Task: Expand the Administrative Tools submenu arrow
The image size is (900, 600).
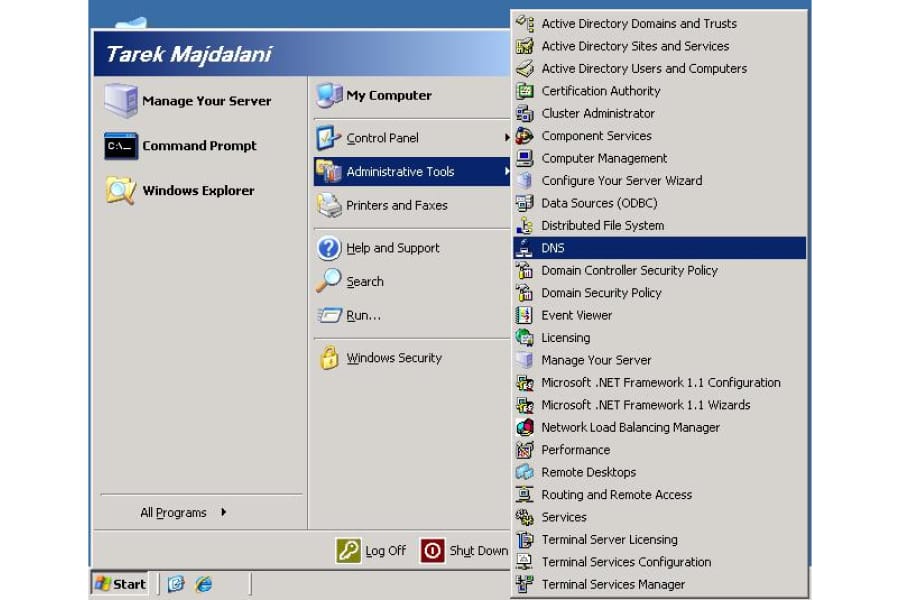Action: [x=507, y=171]
